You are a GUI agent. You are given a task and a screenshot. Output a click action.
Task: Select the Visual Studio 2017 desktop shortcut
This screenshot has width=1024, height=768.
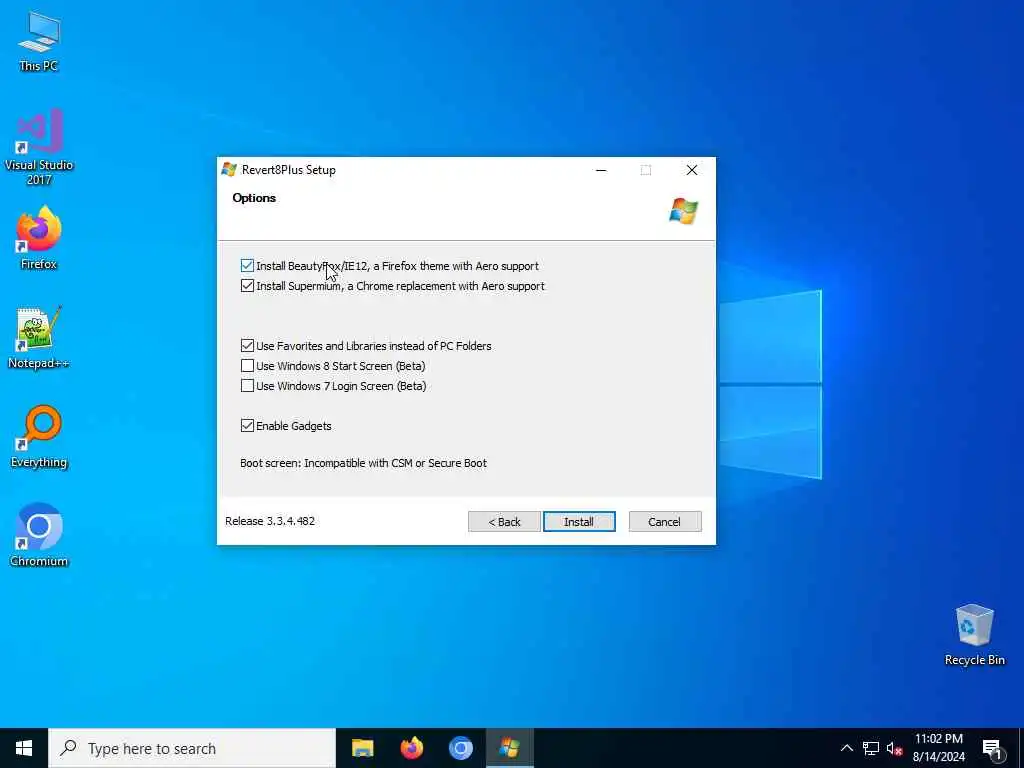(x=39, y=148)
